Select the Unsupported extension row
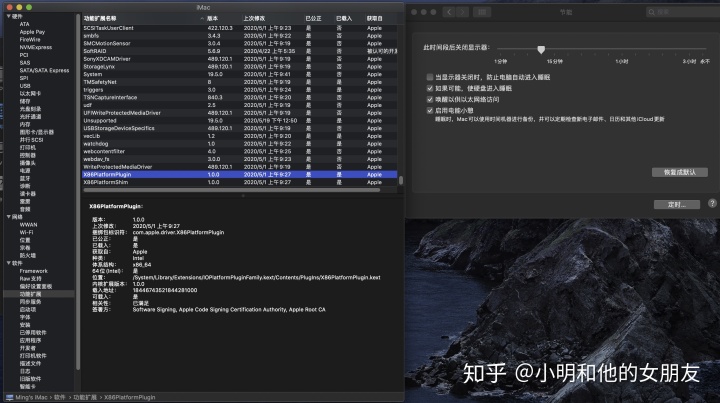This screenshot has width=720, height=403. click(240, 121)
